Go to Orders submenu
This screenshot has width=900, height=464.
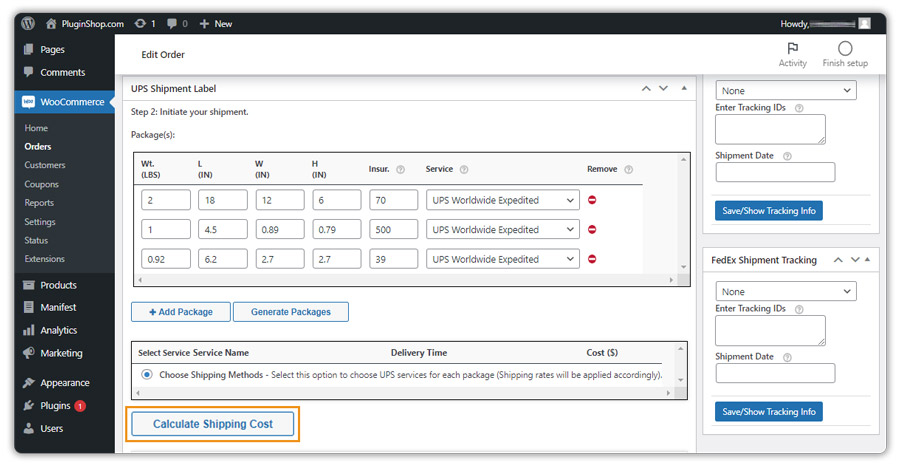[38, 146]
